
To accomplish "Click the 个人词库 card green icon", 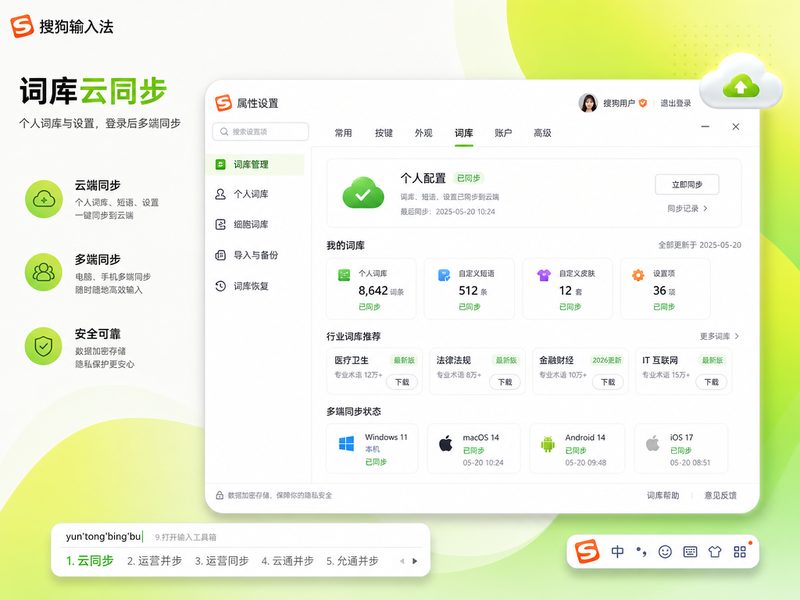I will tap(344, 275).
